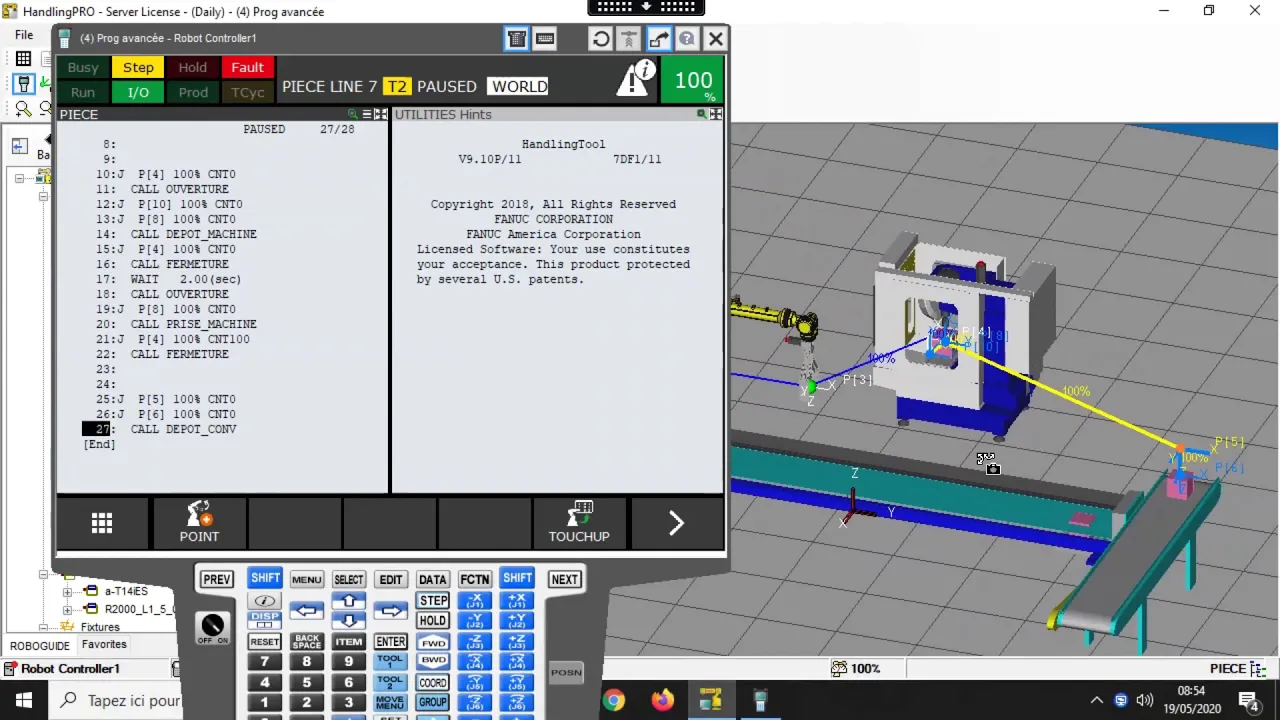Click the COORD key
This screenshot has width=1280, height=720.
click(x=433, y=683)
